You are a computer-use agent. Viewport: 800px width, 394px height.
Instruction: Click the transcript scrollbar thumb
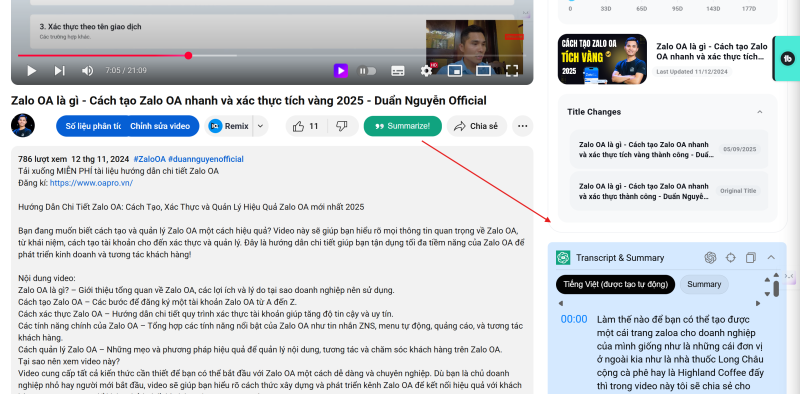coord(776,289)
